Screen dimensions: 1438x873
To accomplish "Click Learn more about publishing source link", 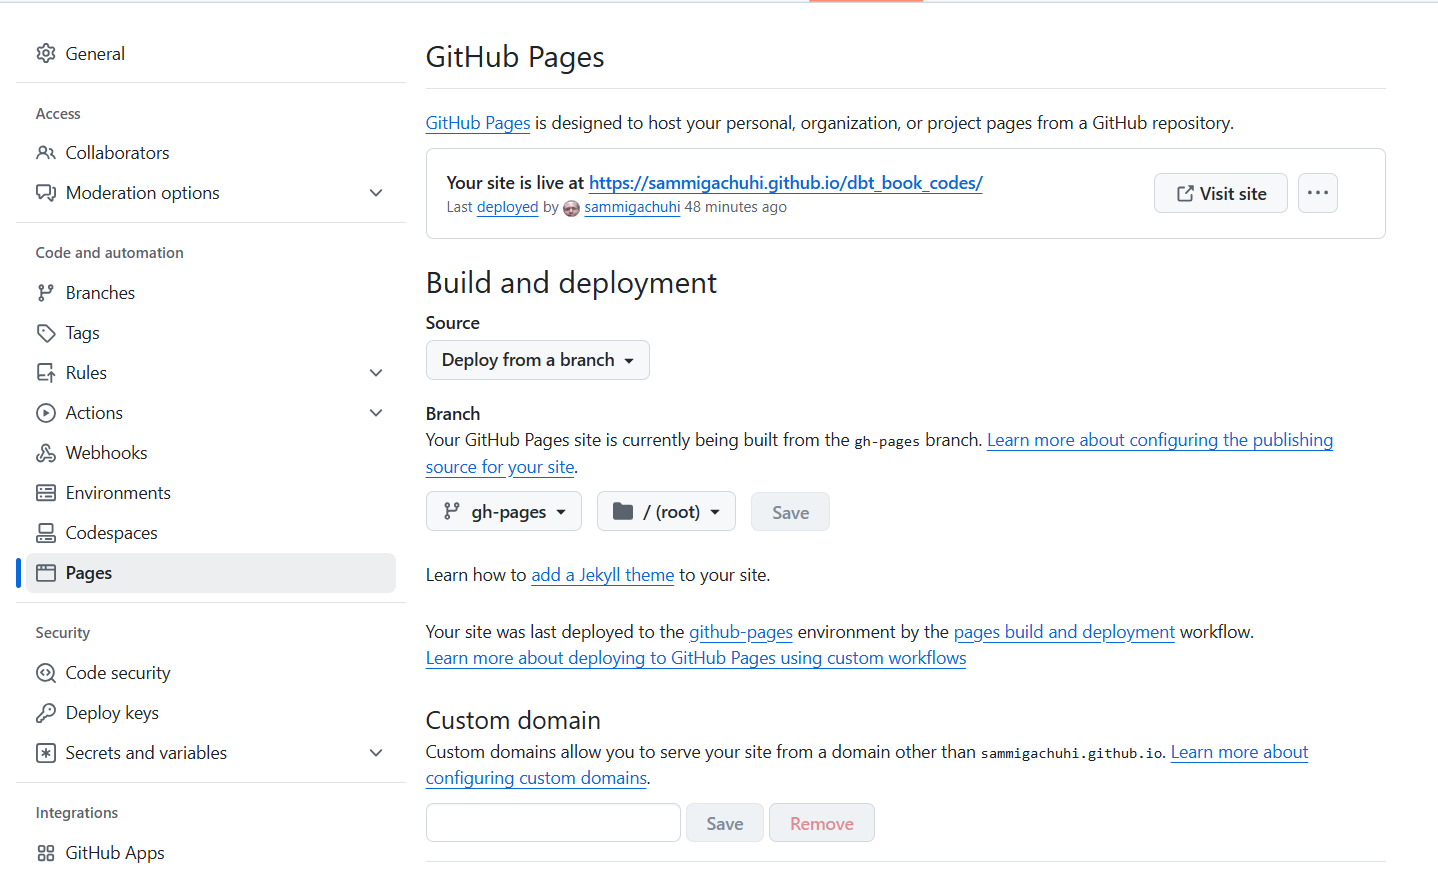I will click(1160, 440).
